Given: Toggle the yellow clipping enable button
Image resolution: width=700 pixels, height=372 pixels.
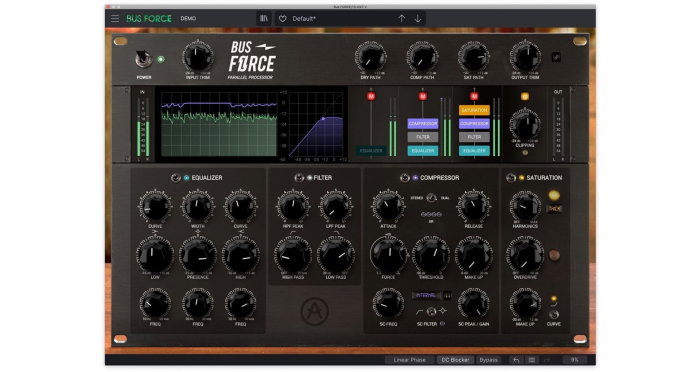Looking at the screenshot, I should point(525,96).
